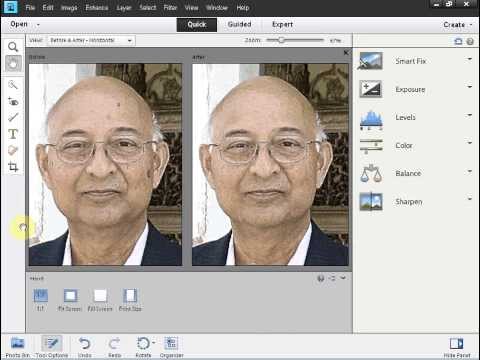Open the dropdown arrow next to Open
Image resolution: width=480 pixels, height=360 pixels.
(x=38, y=25)
